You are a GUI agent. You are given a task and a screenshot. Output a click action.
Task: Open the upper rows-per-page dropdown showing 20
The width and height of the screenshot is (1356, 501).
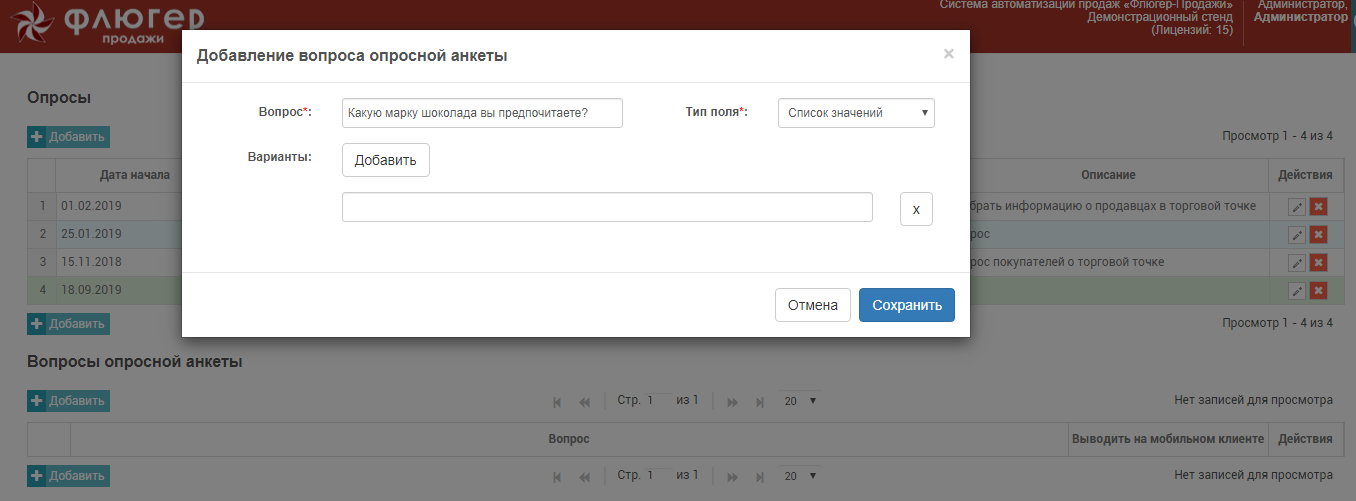[x=800, y=401]
